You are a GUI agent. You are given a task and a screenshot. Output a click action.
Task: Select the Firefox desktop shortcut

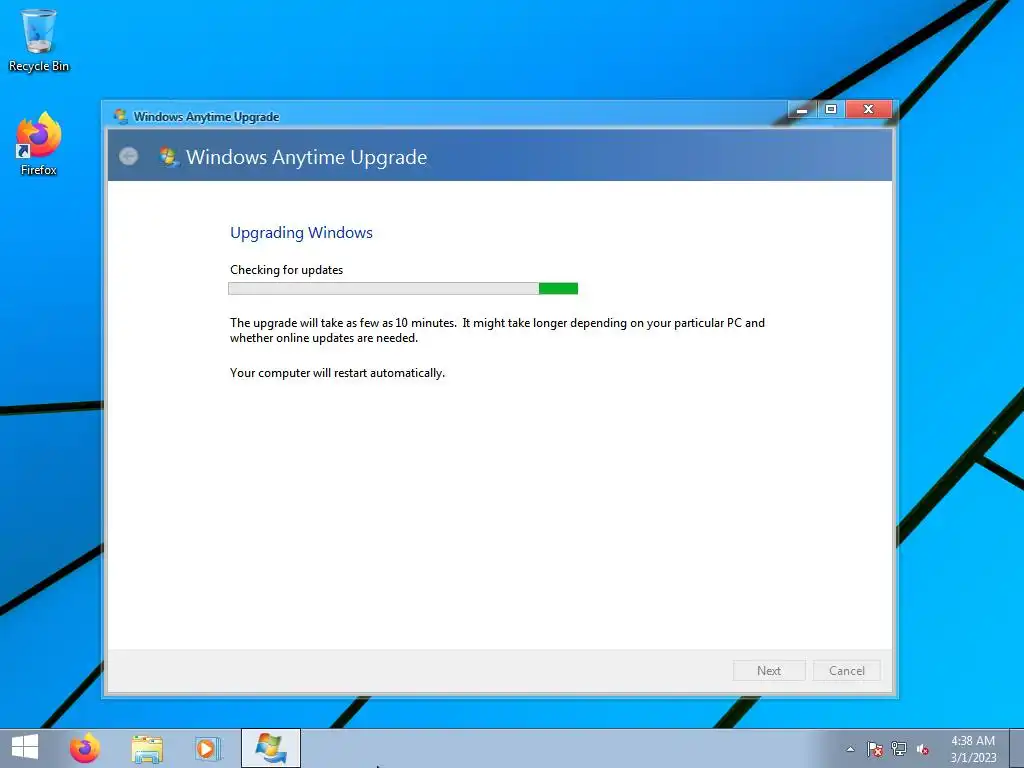pyautogui.click(x=39, y=144)
